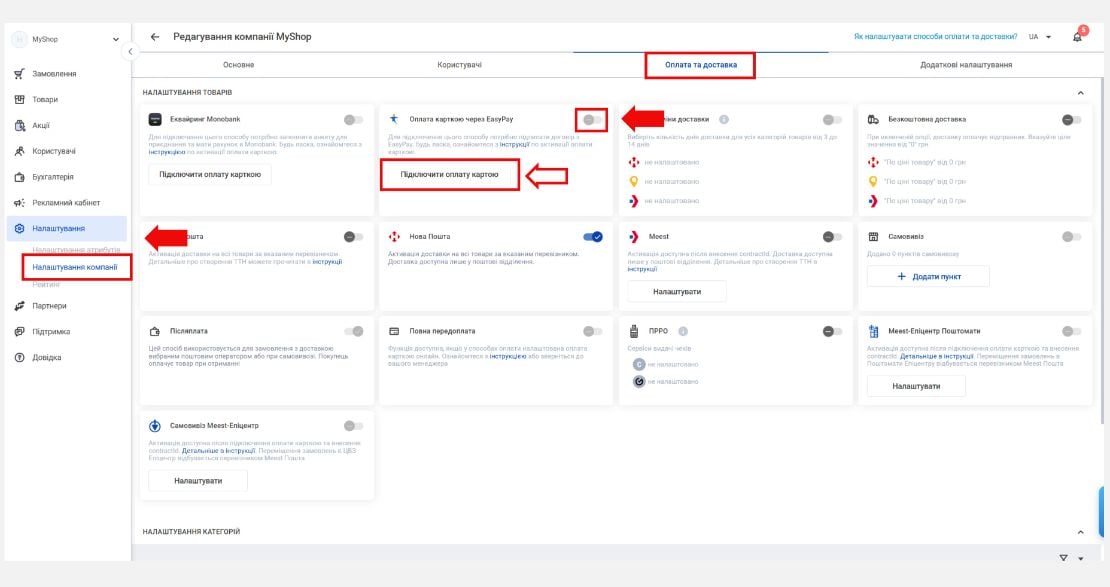This screenshot has width=1110, height=587.
Task: Collapse Налаштування категорій section
Action: [1080, 532]
